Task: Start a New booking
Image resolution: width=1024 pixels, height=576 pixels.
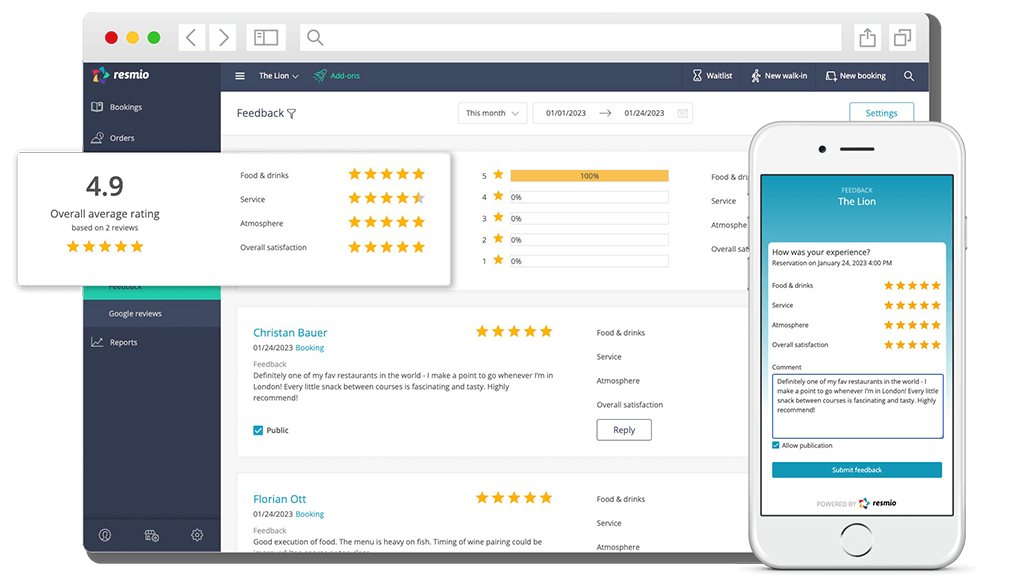Action: point(856,75)
